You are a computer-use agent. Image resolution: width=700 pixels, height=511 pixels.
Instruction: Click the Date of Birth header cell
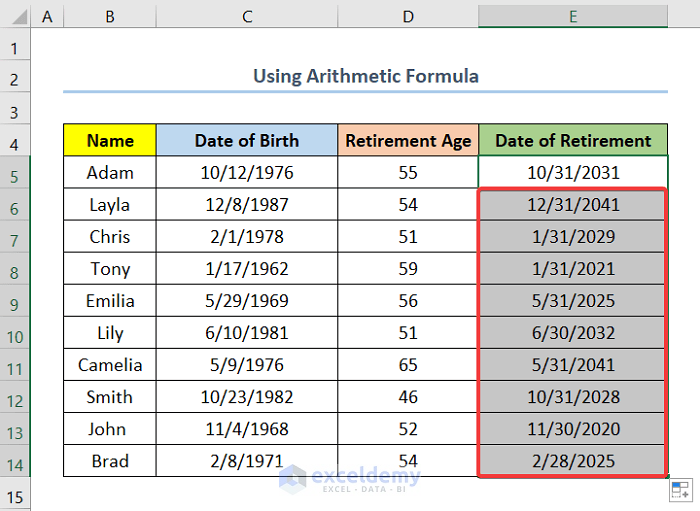pyautogui.click(x=247, y=141)
